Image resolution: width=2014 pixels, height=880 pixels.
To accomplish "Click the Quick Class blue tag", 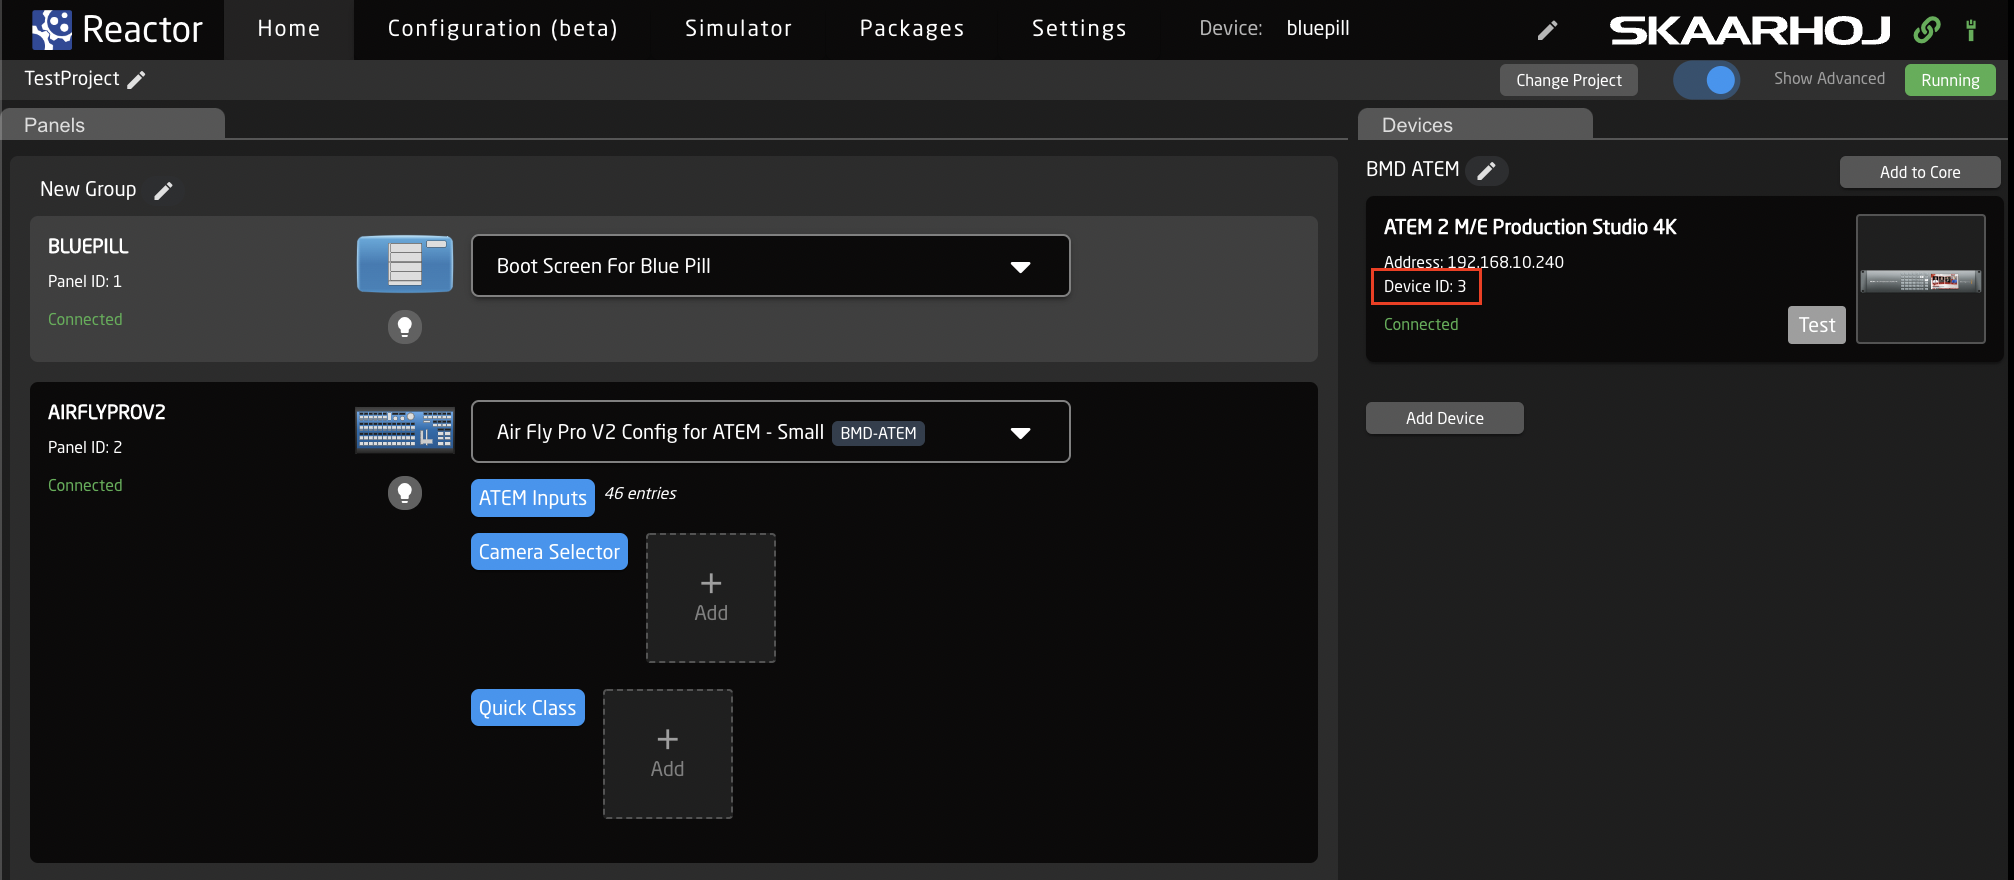I will pos(528,708).
